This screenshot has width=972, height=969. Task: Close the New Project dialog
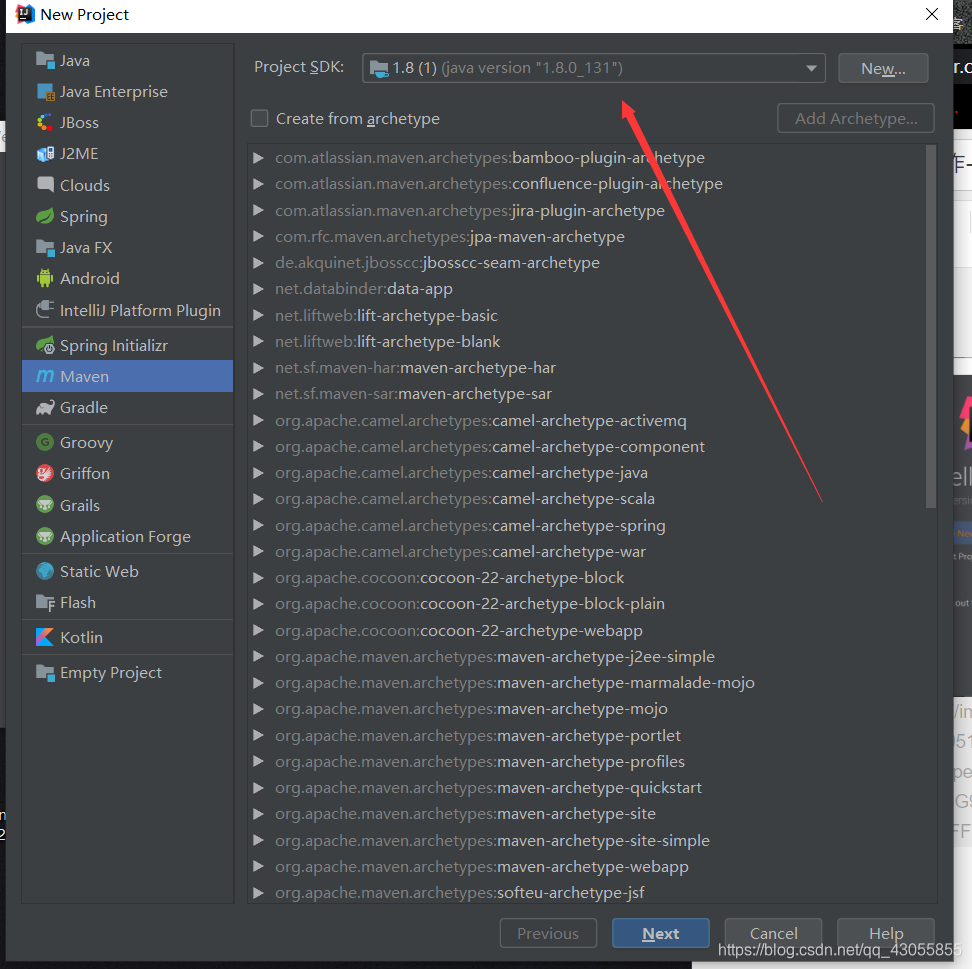click(x=931, y=14)
